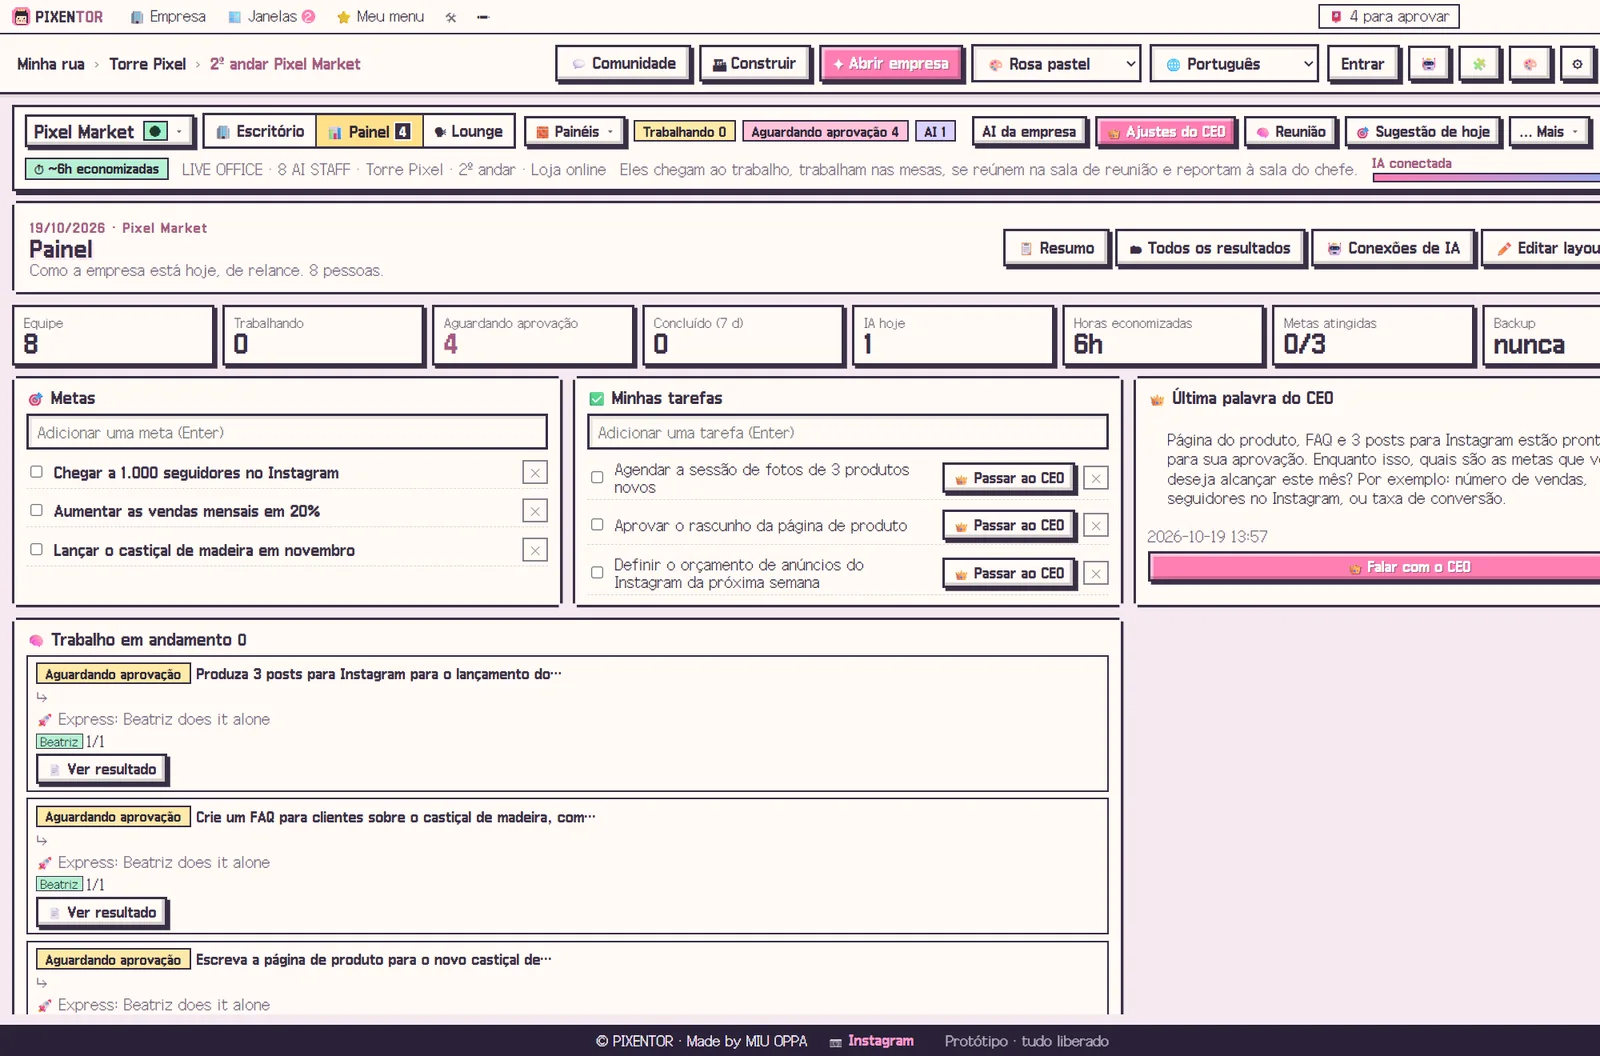
Task: Switch to the Lounge tab
Action: coord(469,132)
